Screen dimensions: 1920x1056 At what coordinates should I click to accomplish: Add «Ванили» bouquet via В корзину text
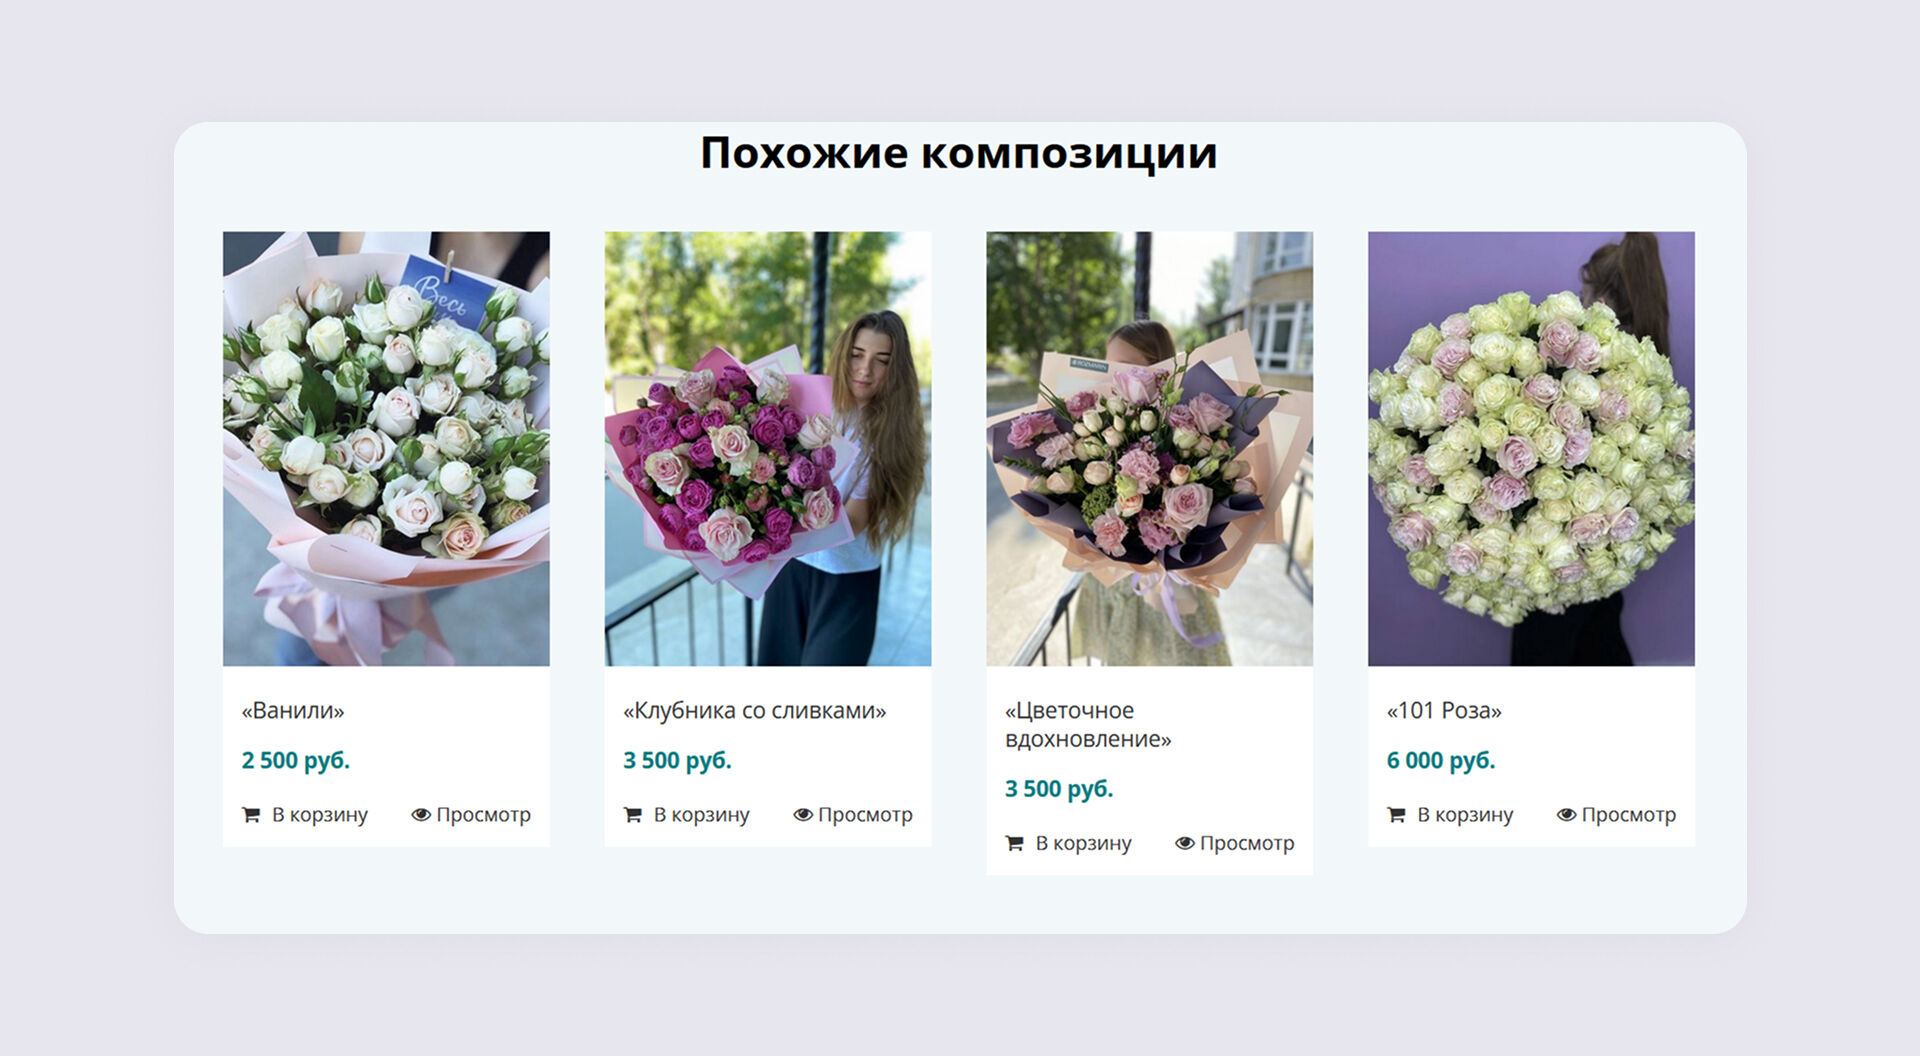(320, 815)
